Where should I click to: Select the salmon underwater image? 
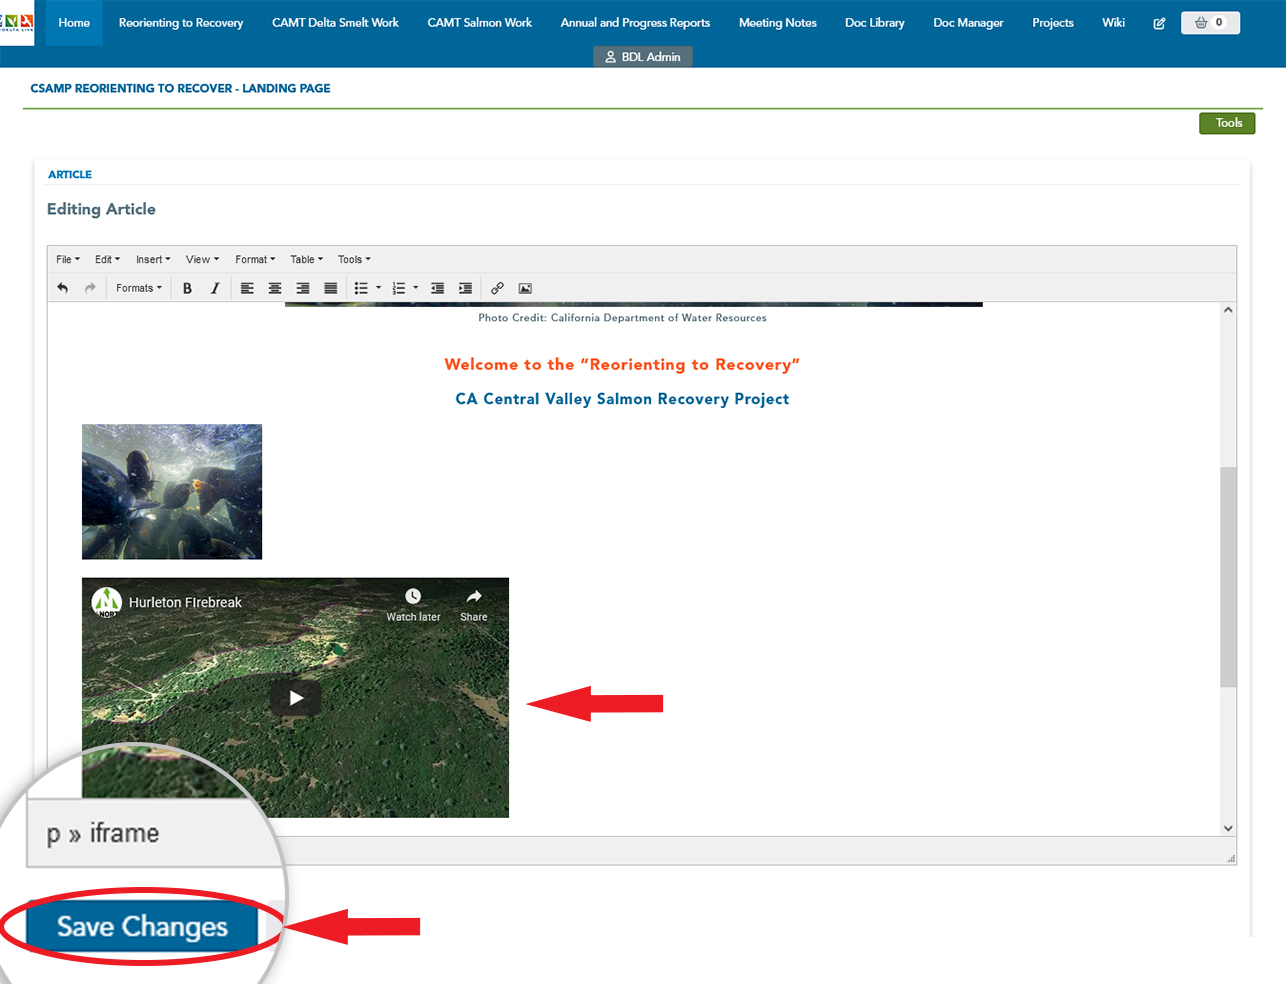[172, 491]
